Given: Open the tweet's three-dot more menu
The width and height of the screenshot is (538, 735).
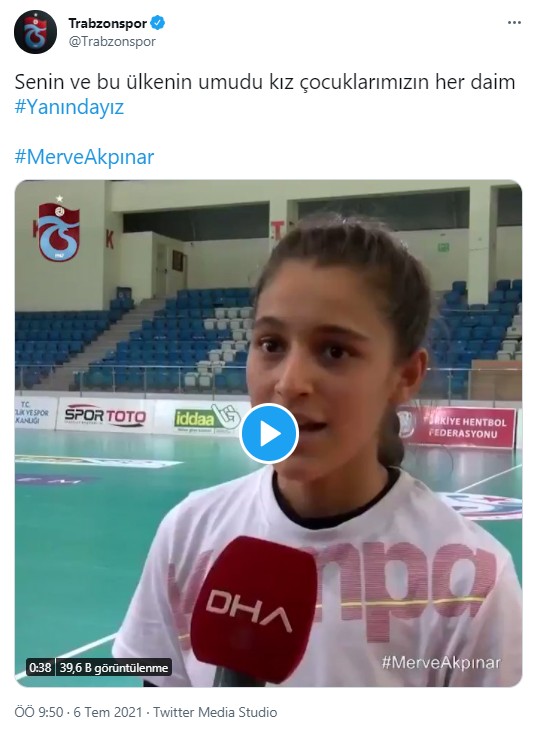Looking at the screenshot, I should click(514, 23).
